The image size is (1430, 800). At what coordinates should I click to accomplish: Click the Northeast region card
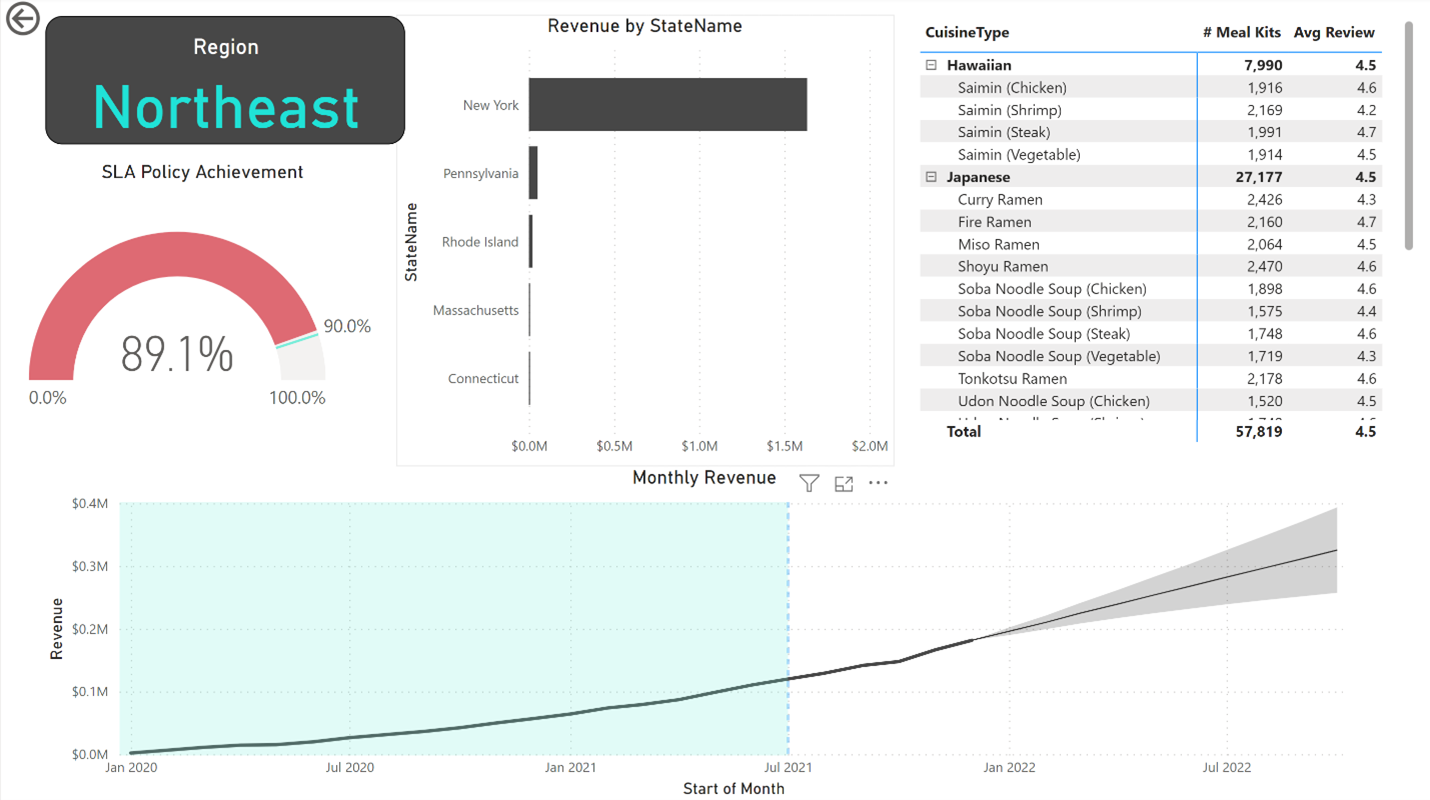tap(225, 81)
